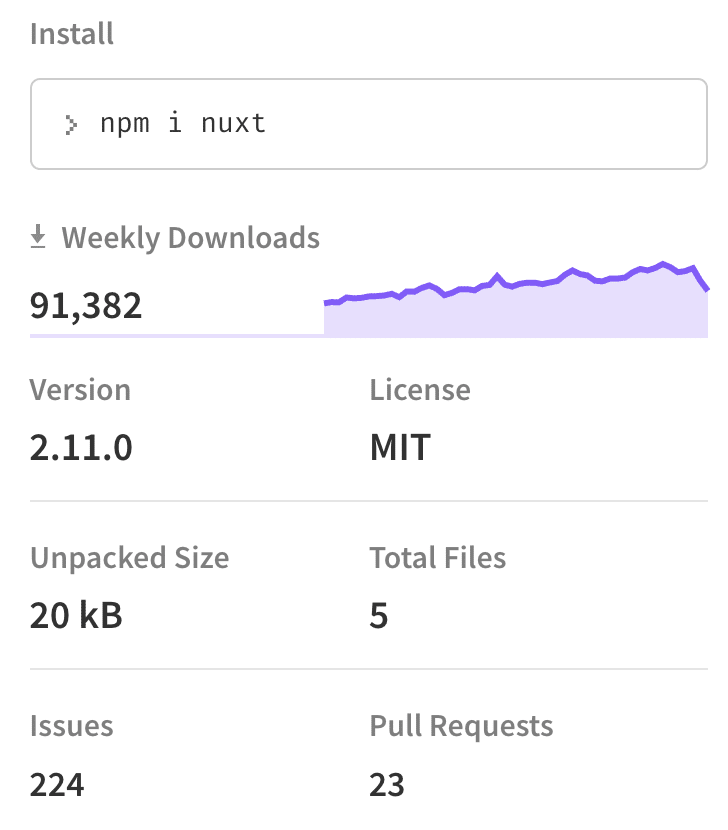This screenshot has height=830, width=728.
Task: Click the Version label
Action: point(80,389)
